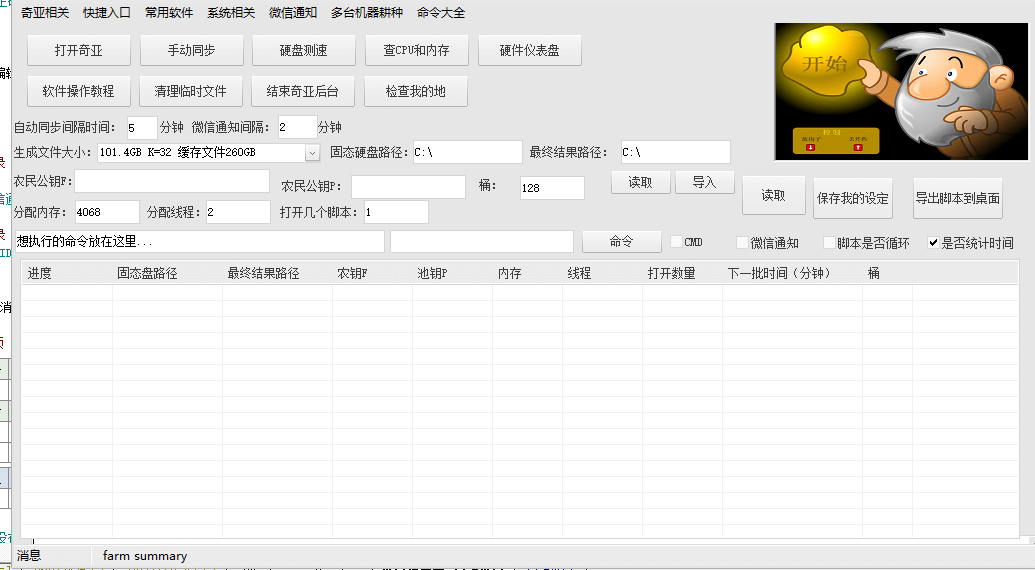This screenshot has width=1035, height=570.
Task: Click 清理临时文件 button
Action: (x=191, y=91)
